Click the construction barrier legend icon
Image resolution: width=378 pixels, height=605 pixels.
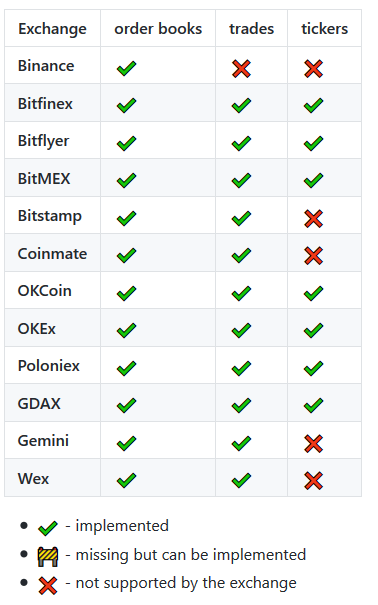coord(48,556)
